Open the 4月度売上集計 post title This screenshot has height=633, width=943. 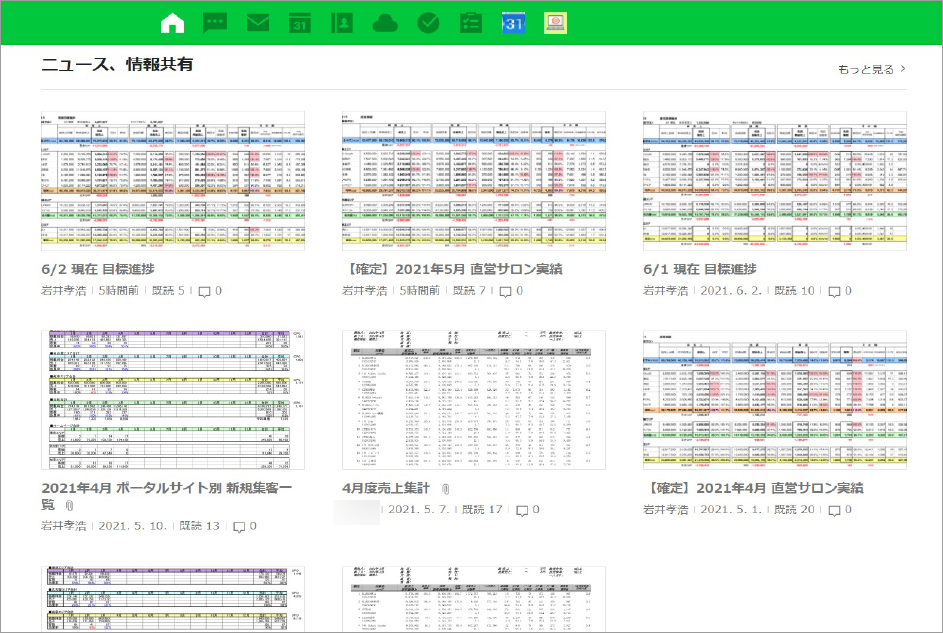(x=385, y=489)
